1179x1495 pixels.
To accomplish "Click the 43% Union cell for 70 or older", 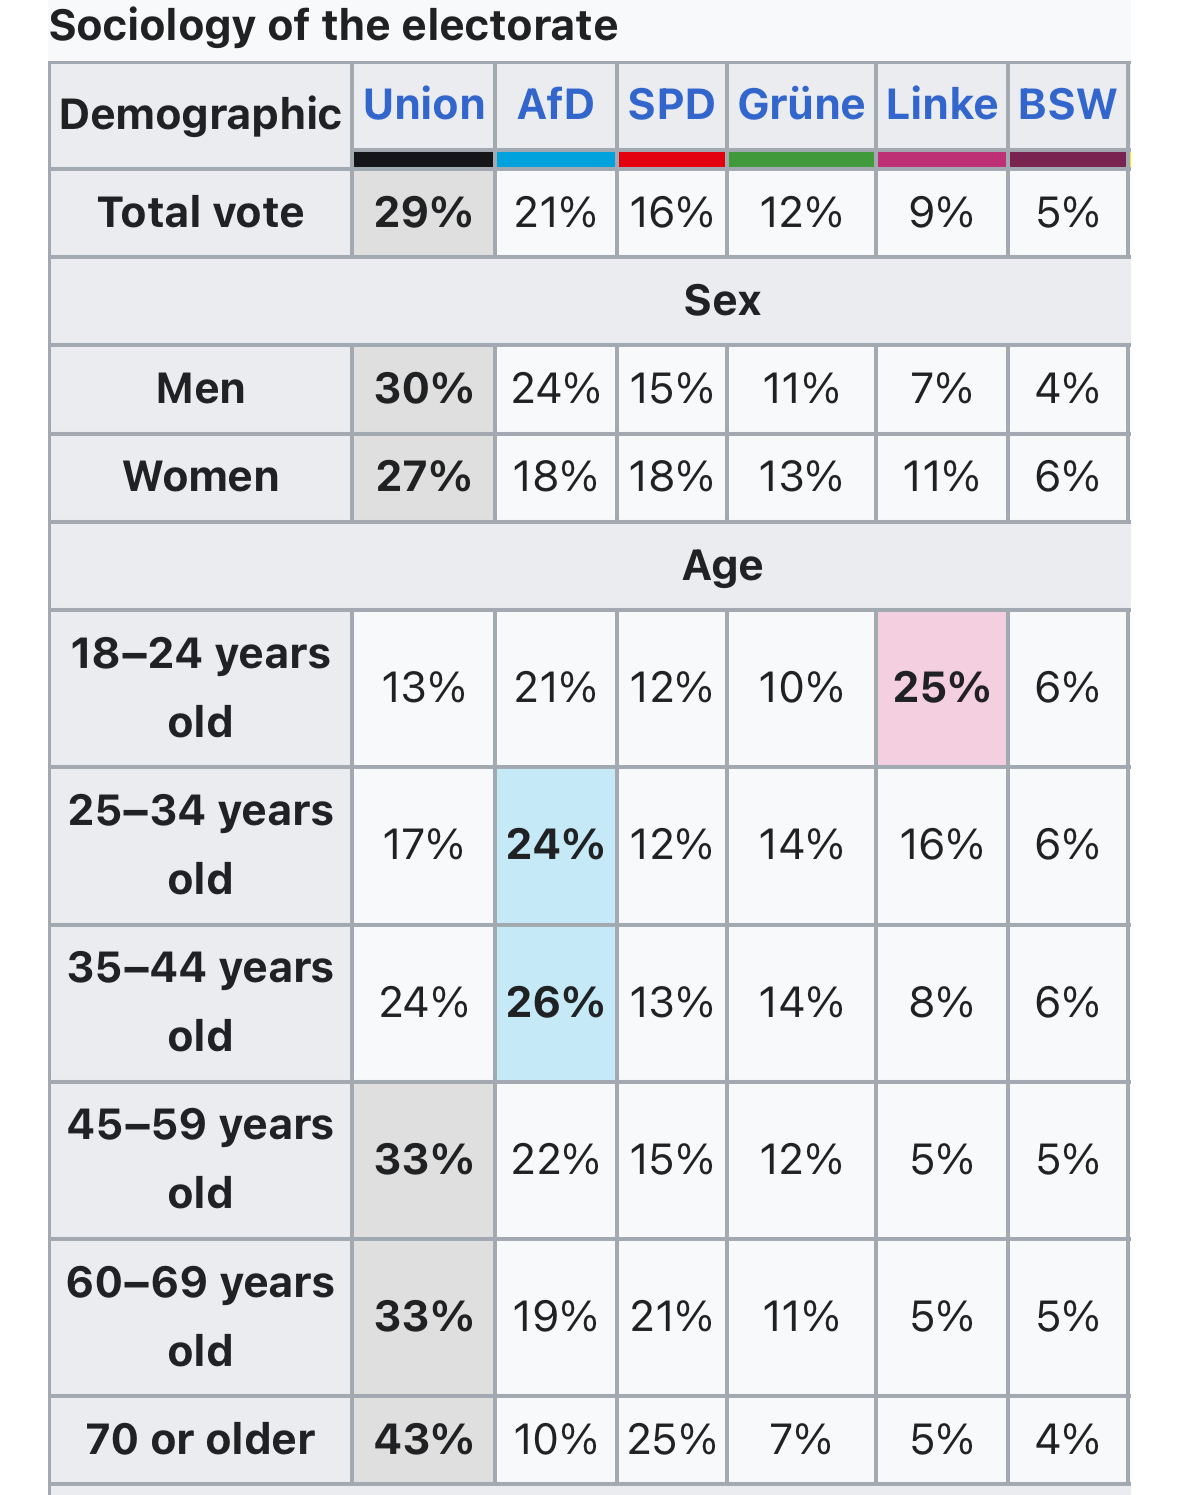I will tap(423, 1440).
